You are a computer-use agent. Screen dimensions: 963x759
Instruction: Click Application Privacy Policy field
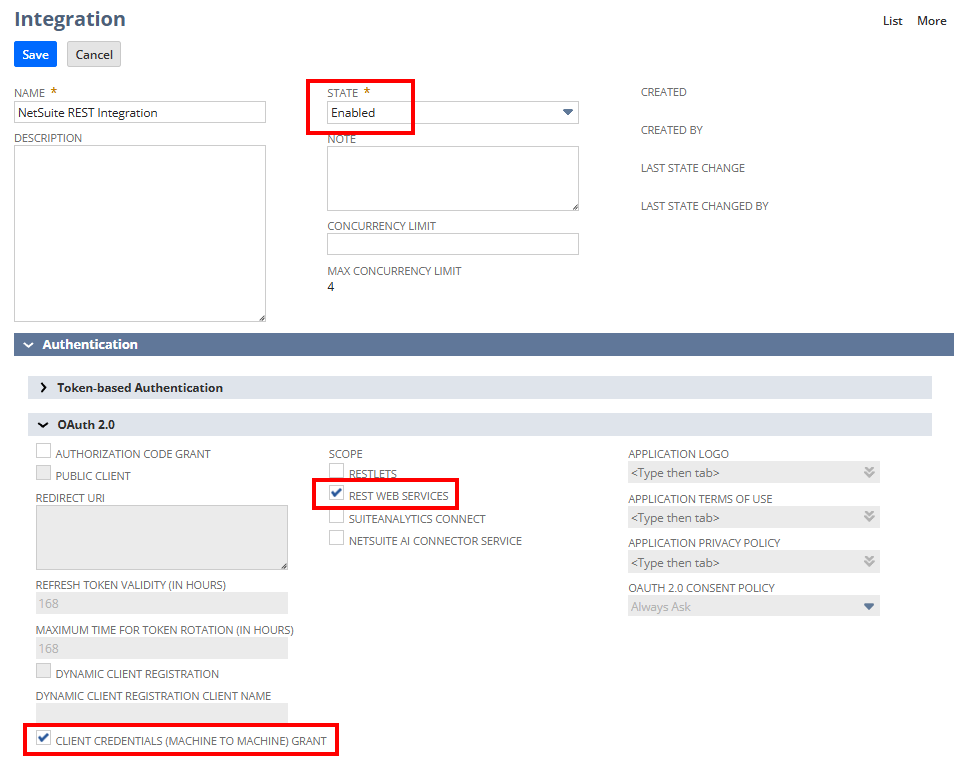point(754,562)
